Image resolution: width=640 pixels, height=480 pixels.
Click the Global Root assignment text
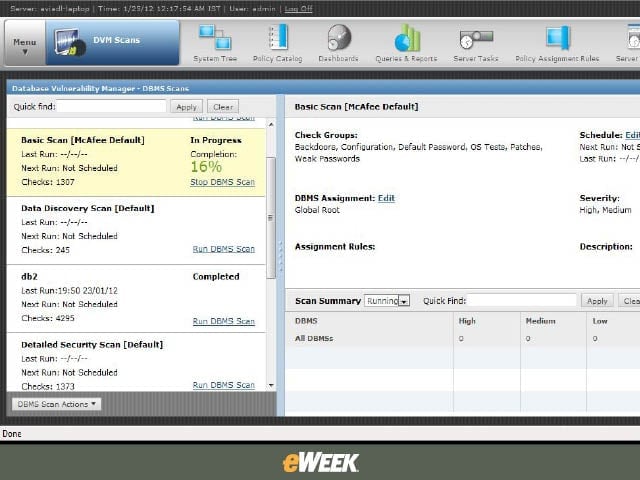pyautogui.click(x=317, y=210)
